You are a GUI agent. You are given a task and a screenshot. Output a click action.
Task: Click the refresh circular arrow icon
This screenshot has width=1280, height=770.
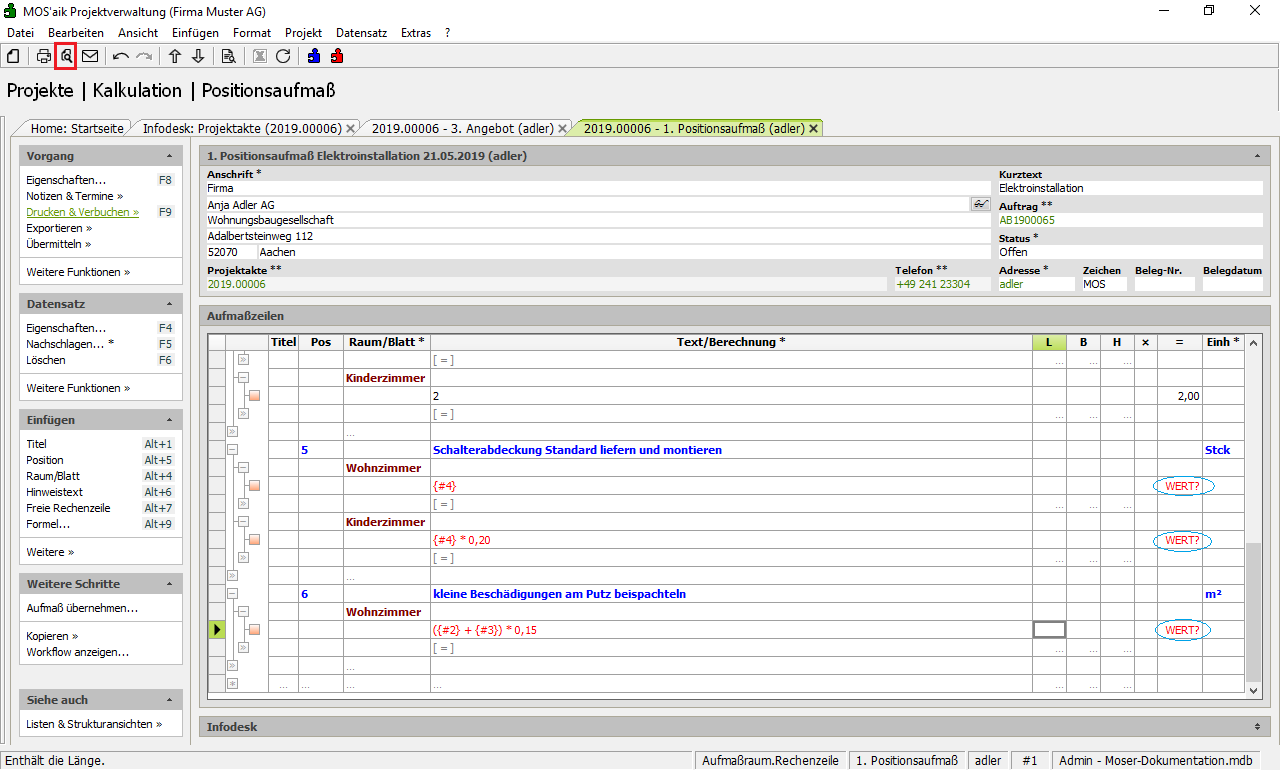point(283,56)
